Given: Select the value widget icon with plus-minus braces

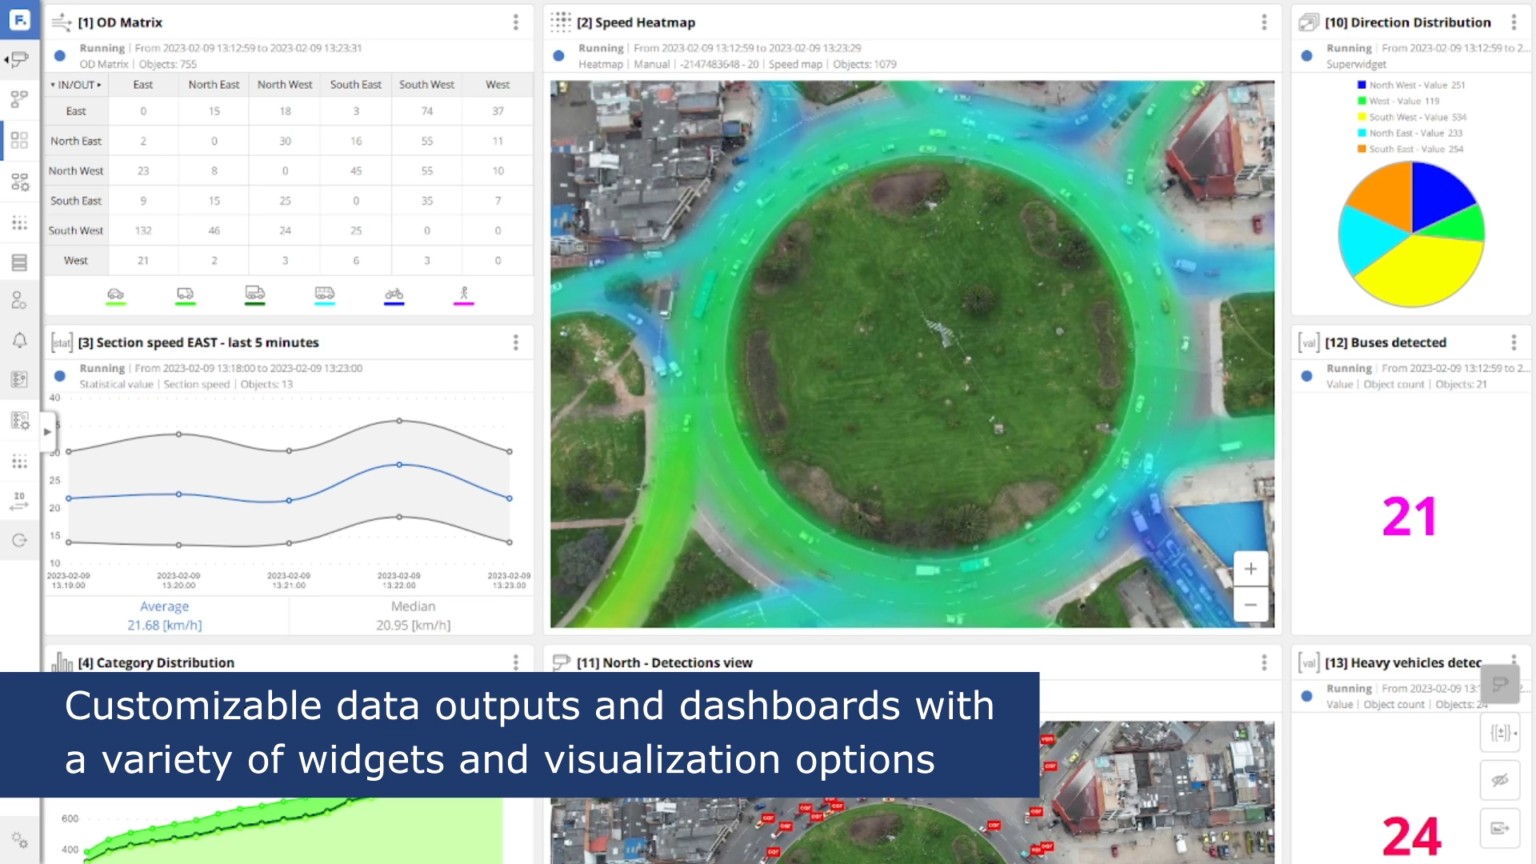Looking at the screenshot, I should click(1499, 732).
